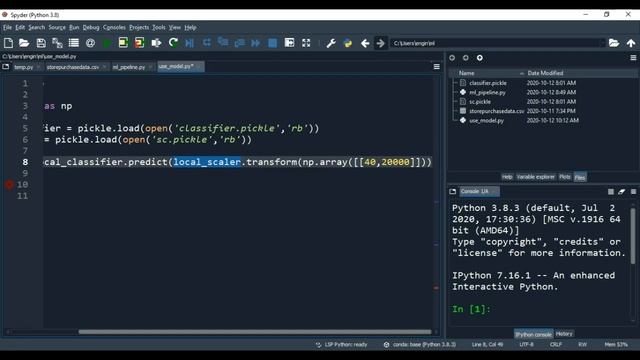Clear the console with the eraser icon
This screenshot has width=640, height=360.
click(x=621, y=191)
